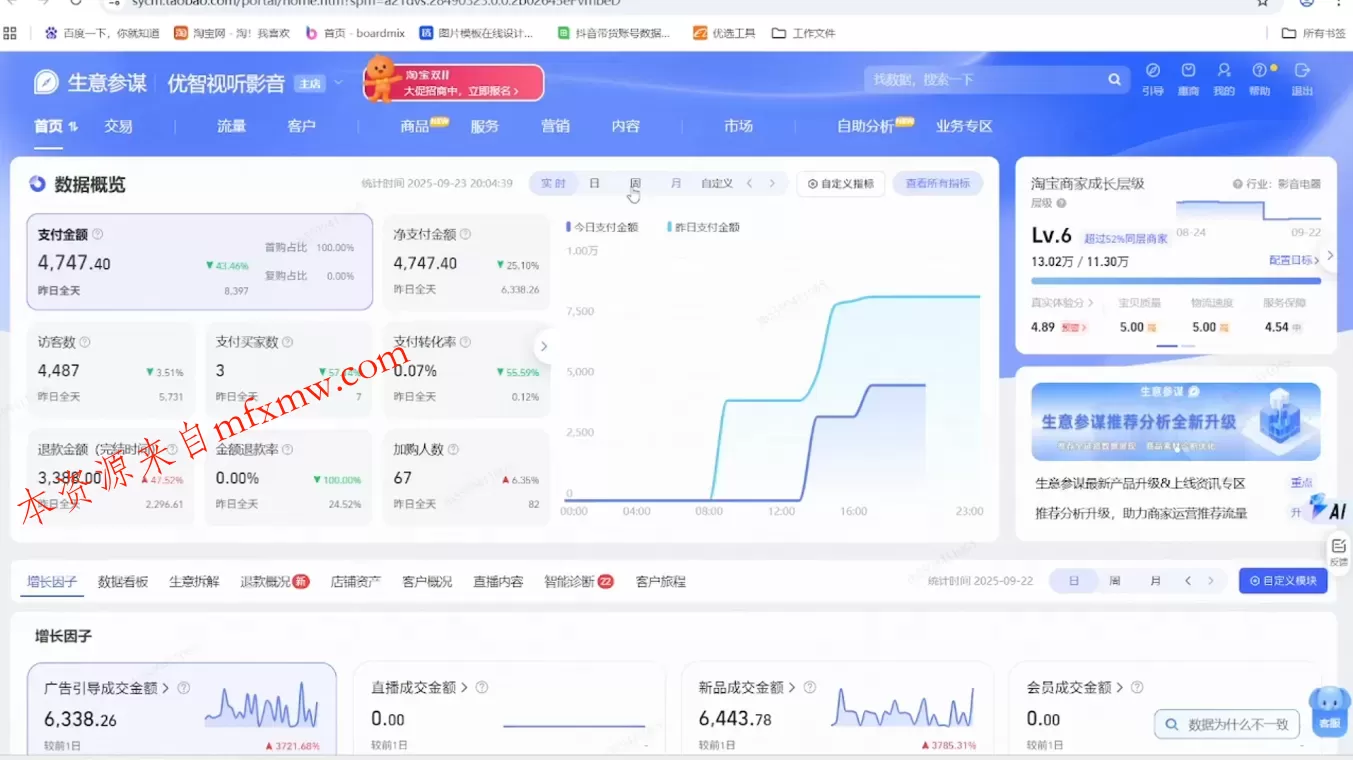Go to next period in 数据概览

(x=772, y=184)
